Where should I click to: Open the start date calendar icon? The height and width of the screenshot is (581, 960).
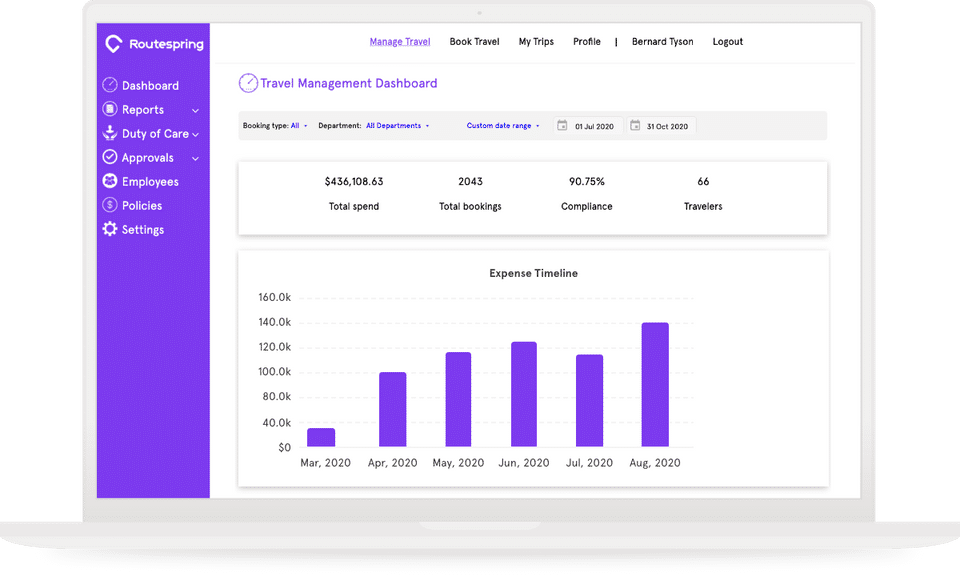click(562, 126)
